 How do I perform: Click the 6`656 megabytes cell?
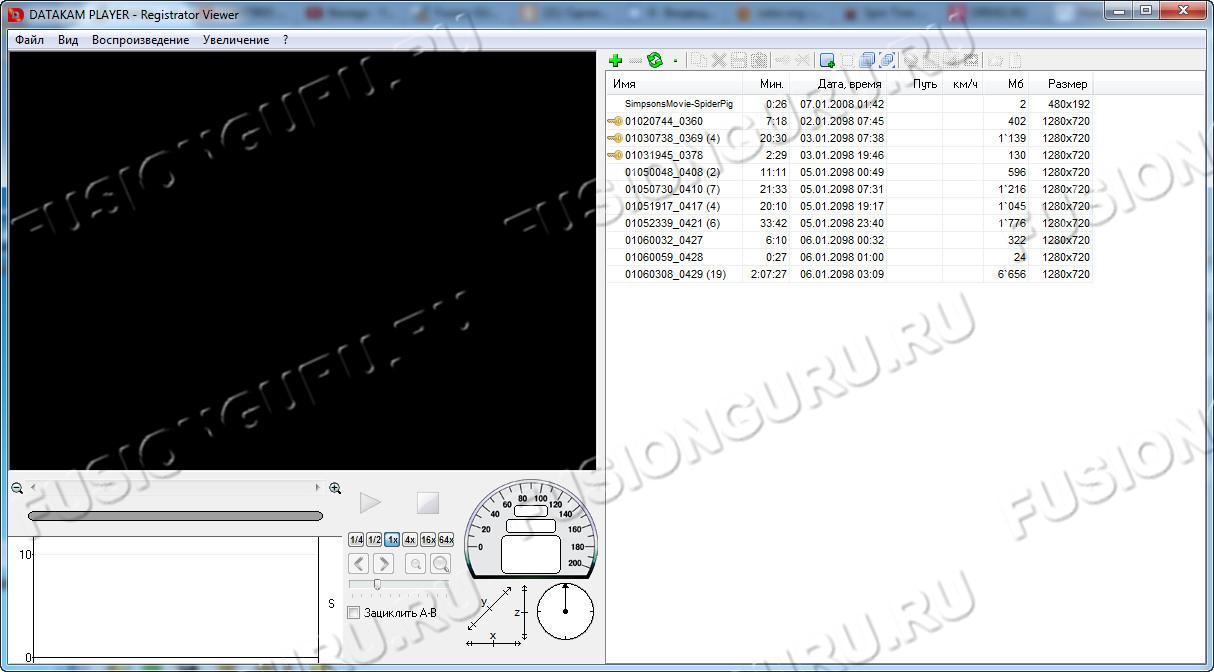point(1012,274)
